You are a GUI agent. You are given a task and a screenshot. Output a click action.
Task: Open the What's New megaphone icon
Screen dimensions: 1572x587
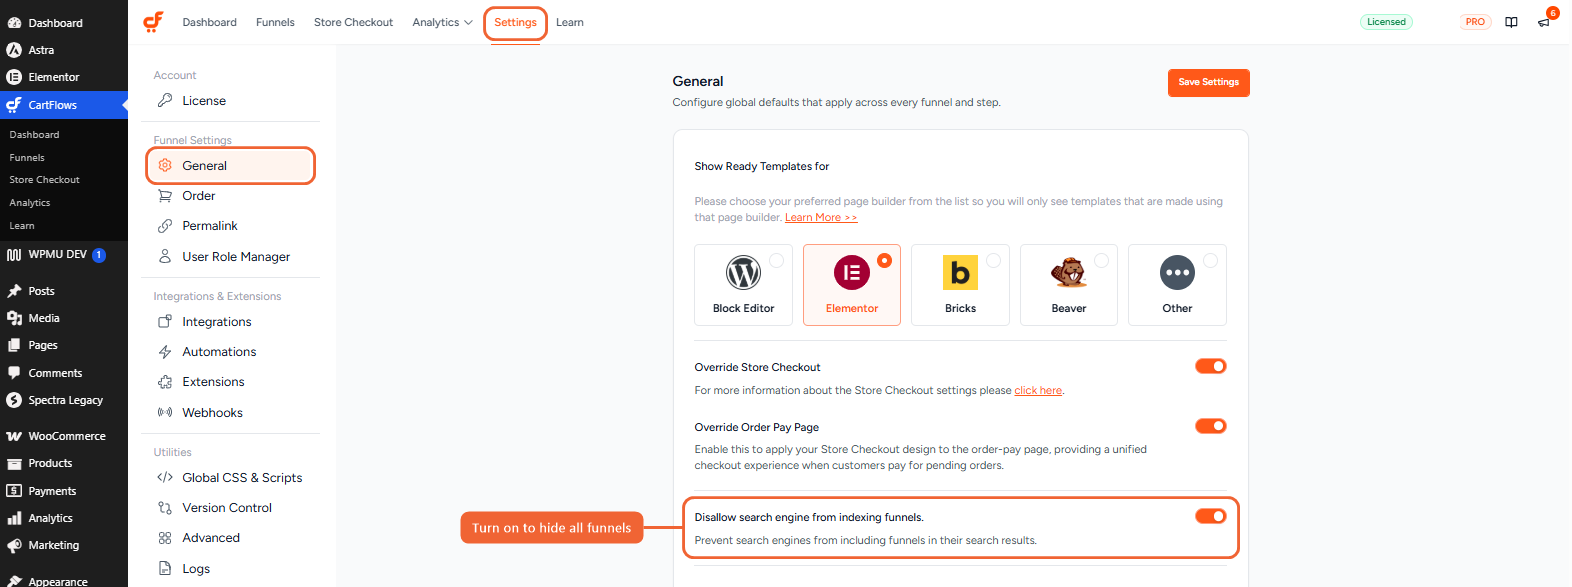click(x=1544, y=22)
